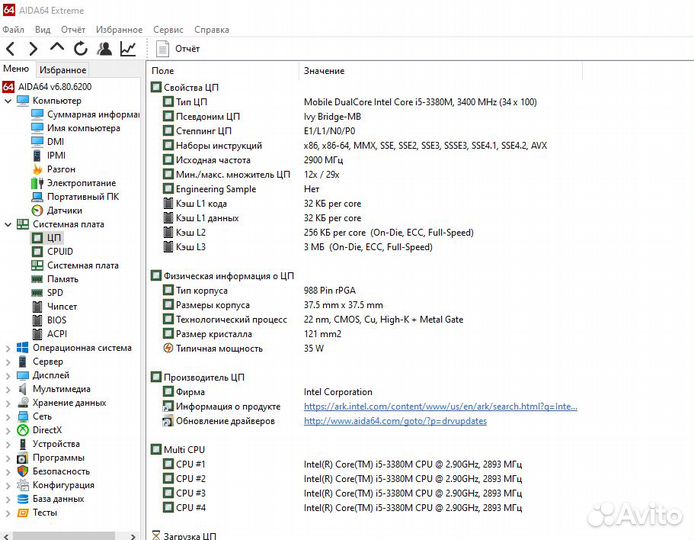This screenshot has width=694, height=540.
Task: Expand the Сервер tree node
Action: [8, 362]
